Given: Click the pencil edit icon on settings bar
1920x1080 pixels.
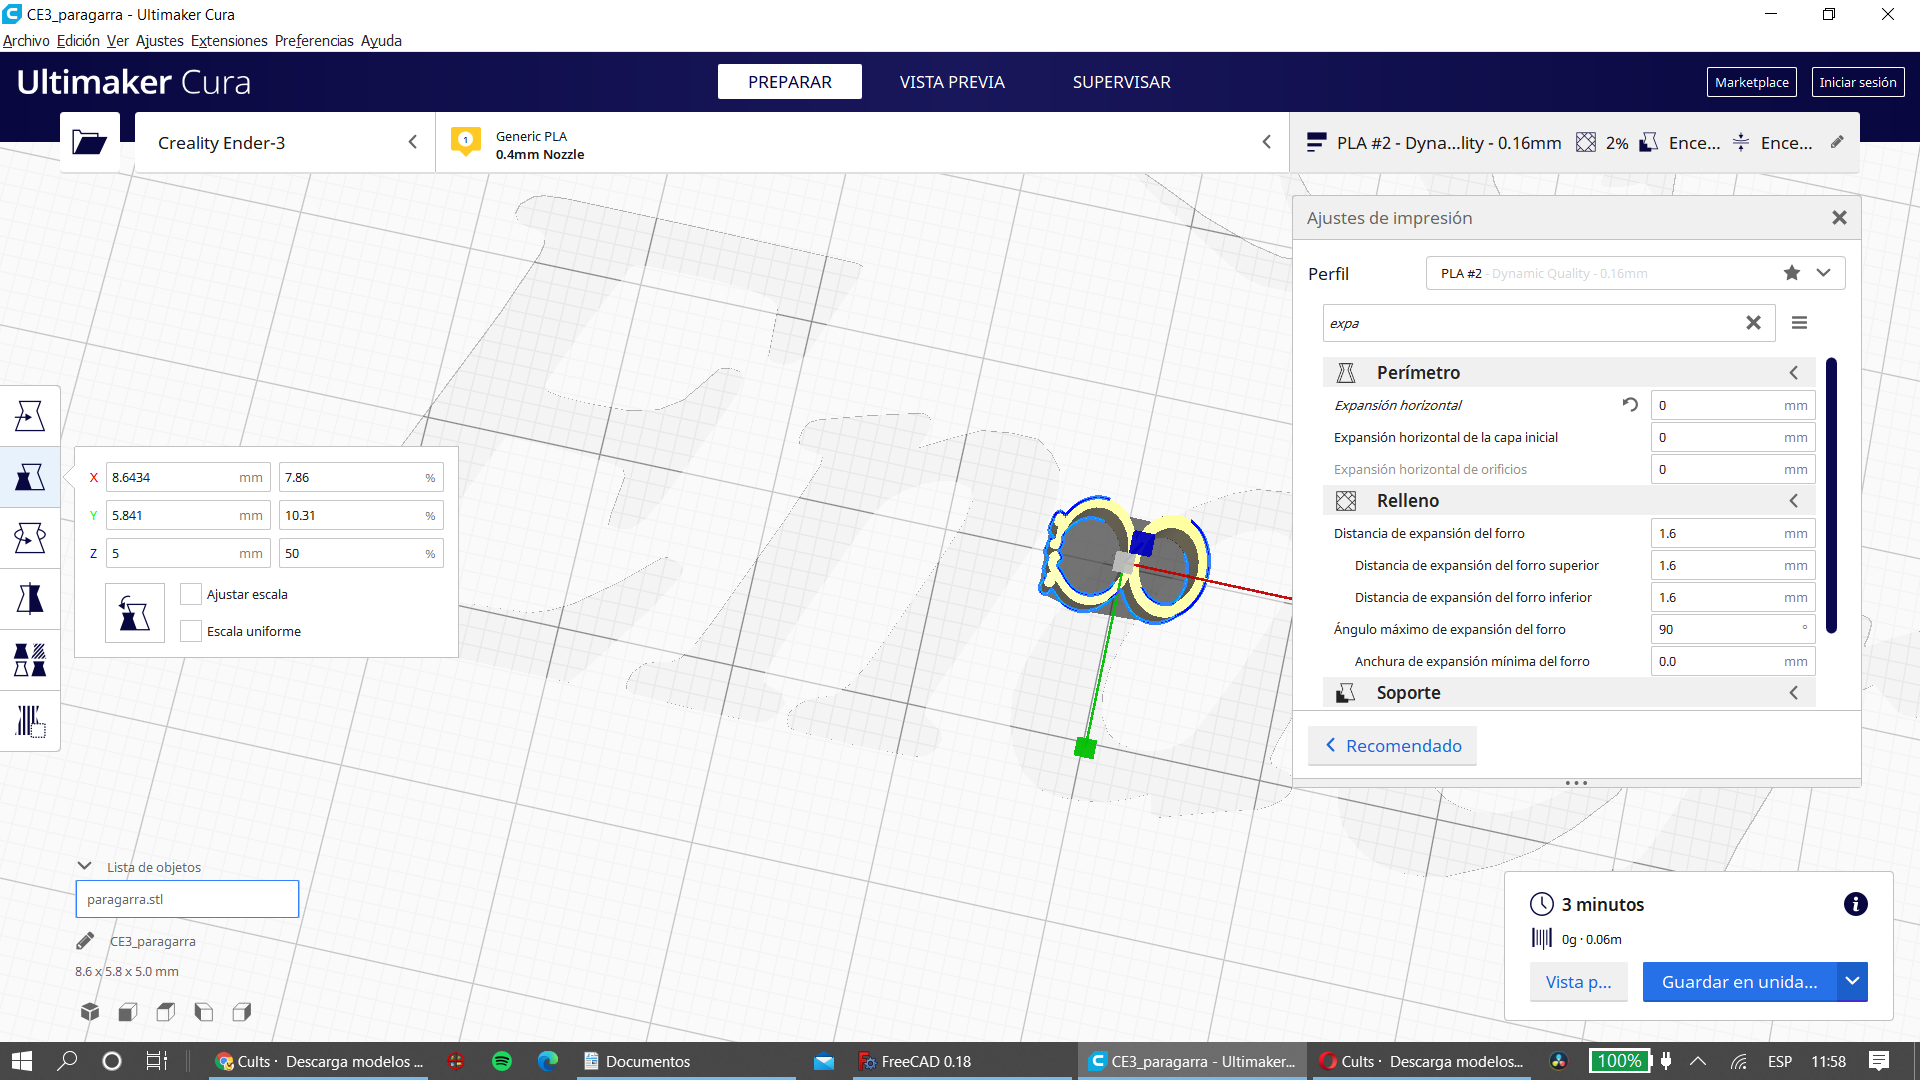Looking at the screenshot, I should click(1837, 142).
